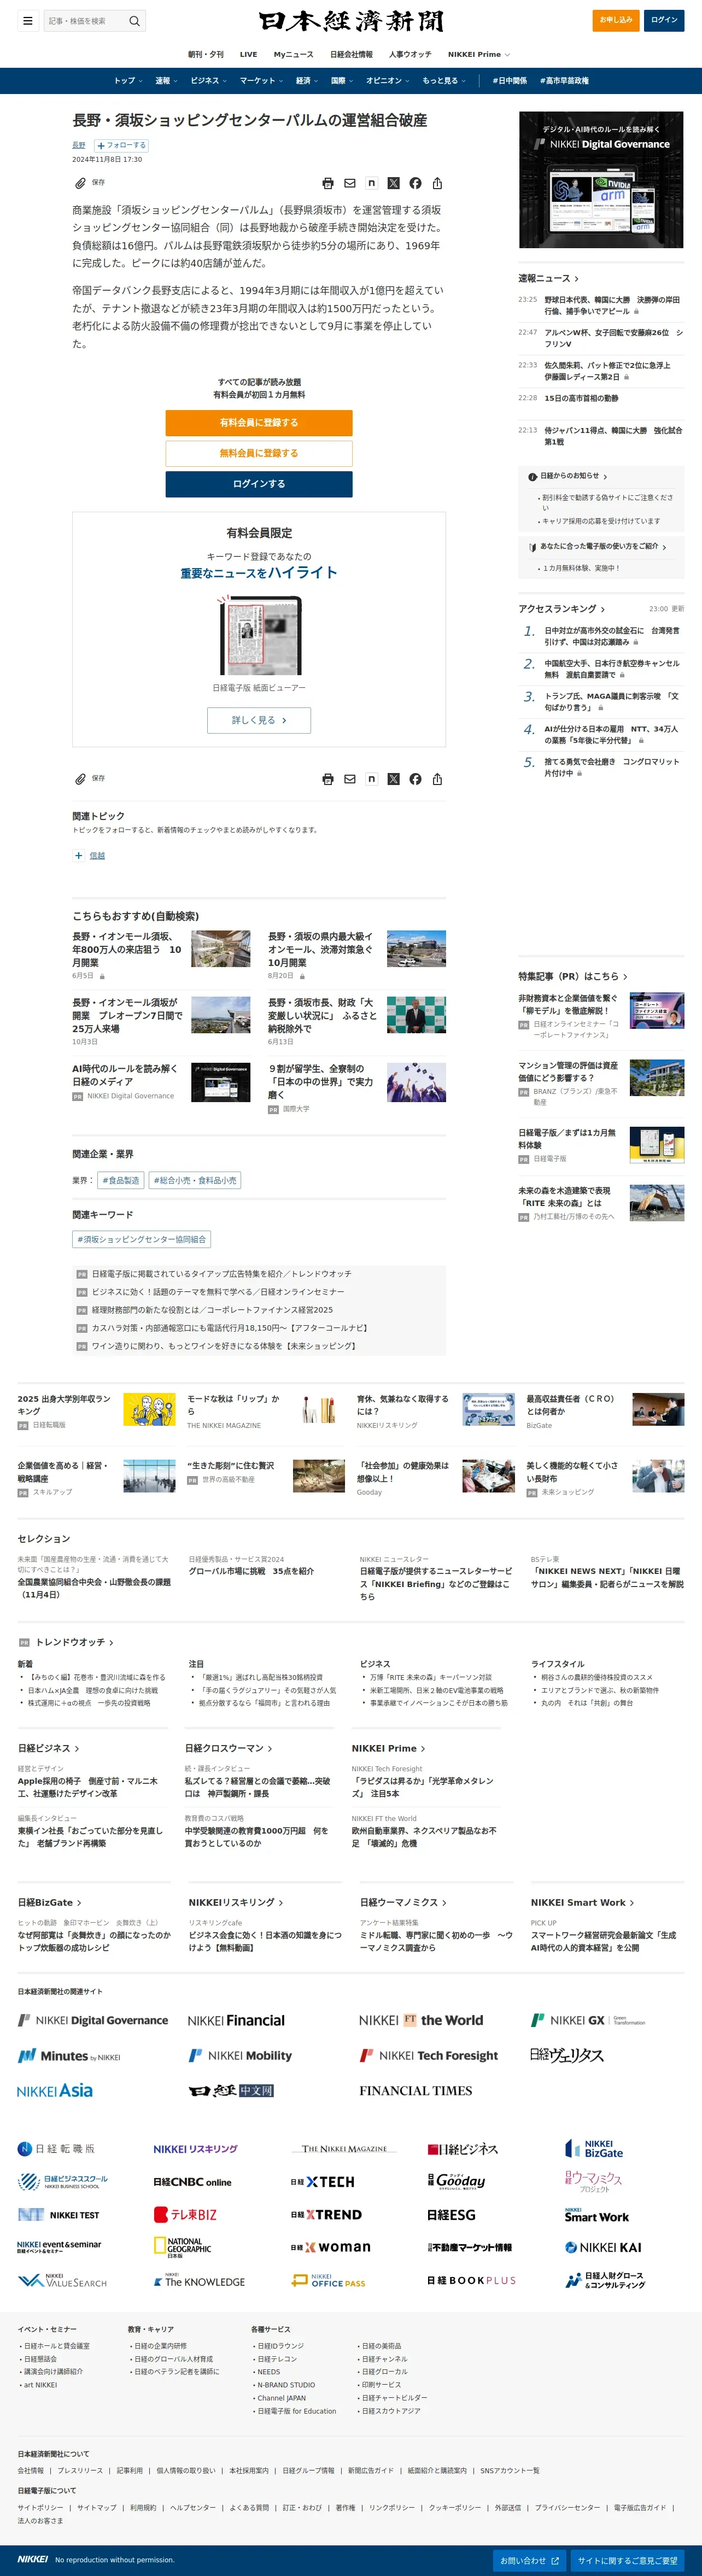
Task: Expand the オピニオン navigation dropdown
Action: coord(387,81)
